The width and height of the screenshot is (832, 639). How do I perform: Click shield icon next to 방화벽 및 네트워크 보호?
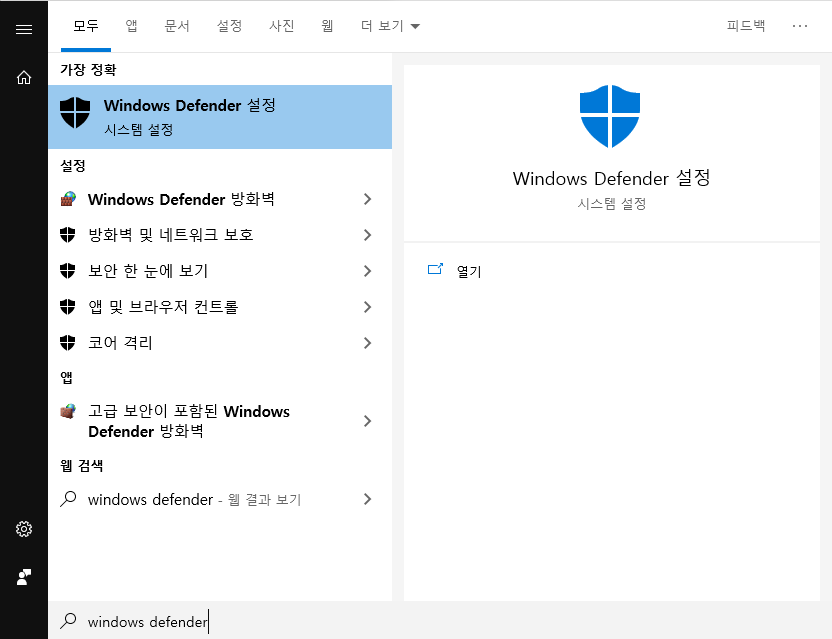pyautogui.click(x=67, y=235)
